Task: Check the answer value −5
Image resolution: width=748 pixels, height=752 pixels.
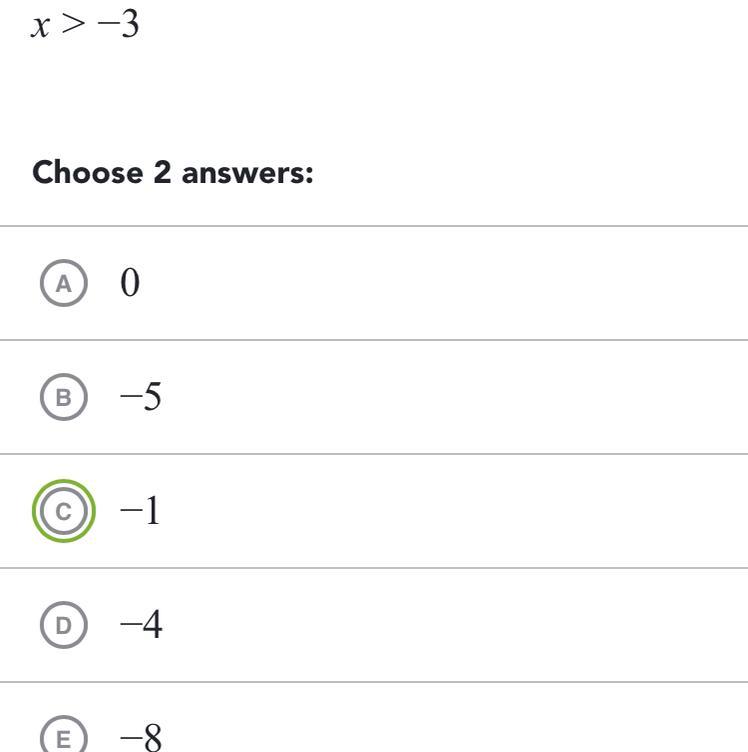Action: [140, 398]
